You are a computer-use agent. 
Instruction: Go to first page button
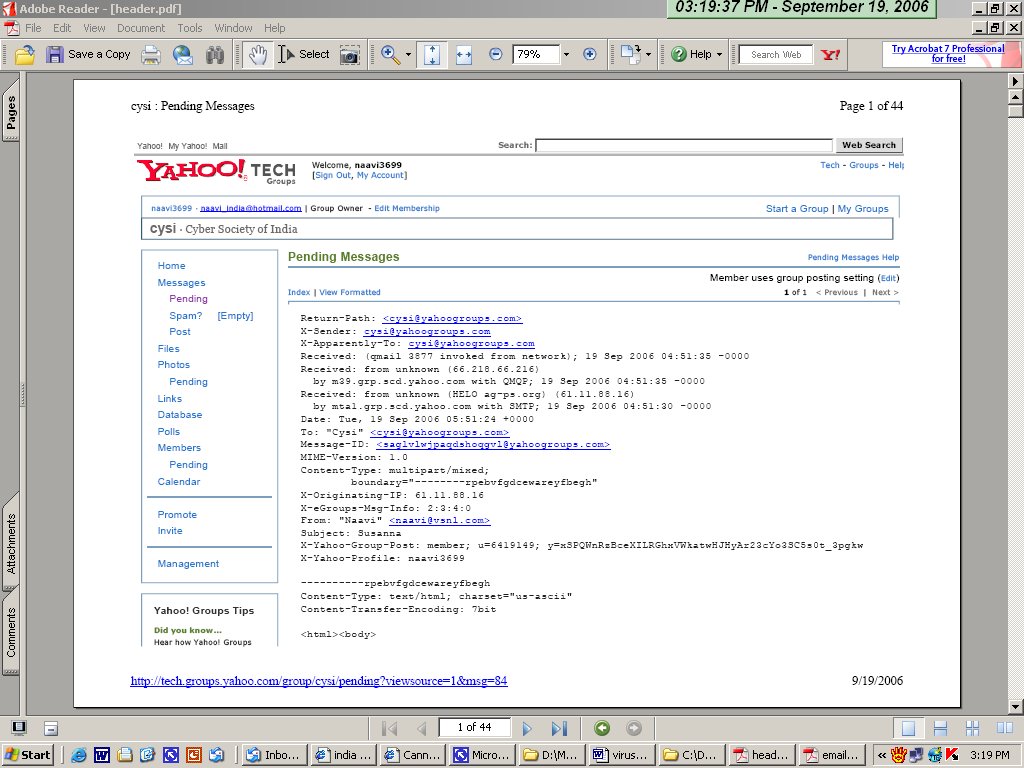[x=389, y=728]
